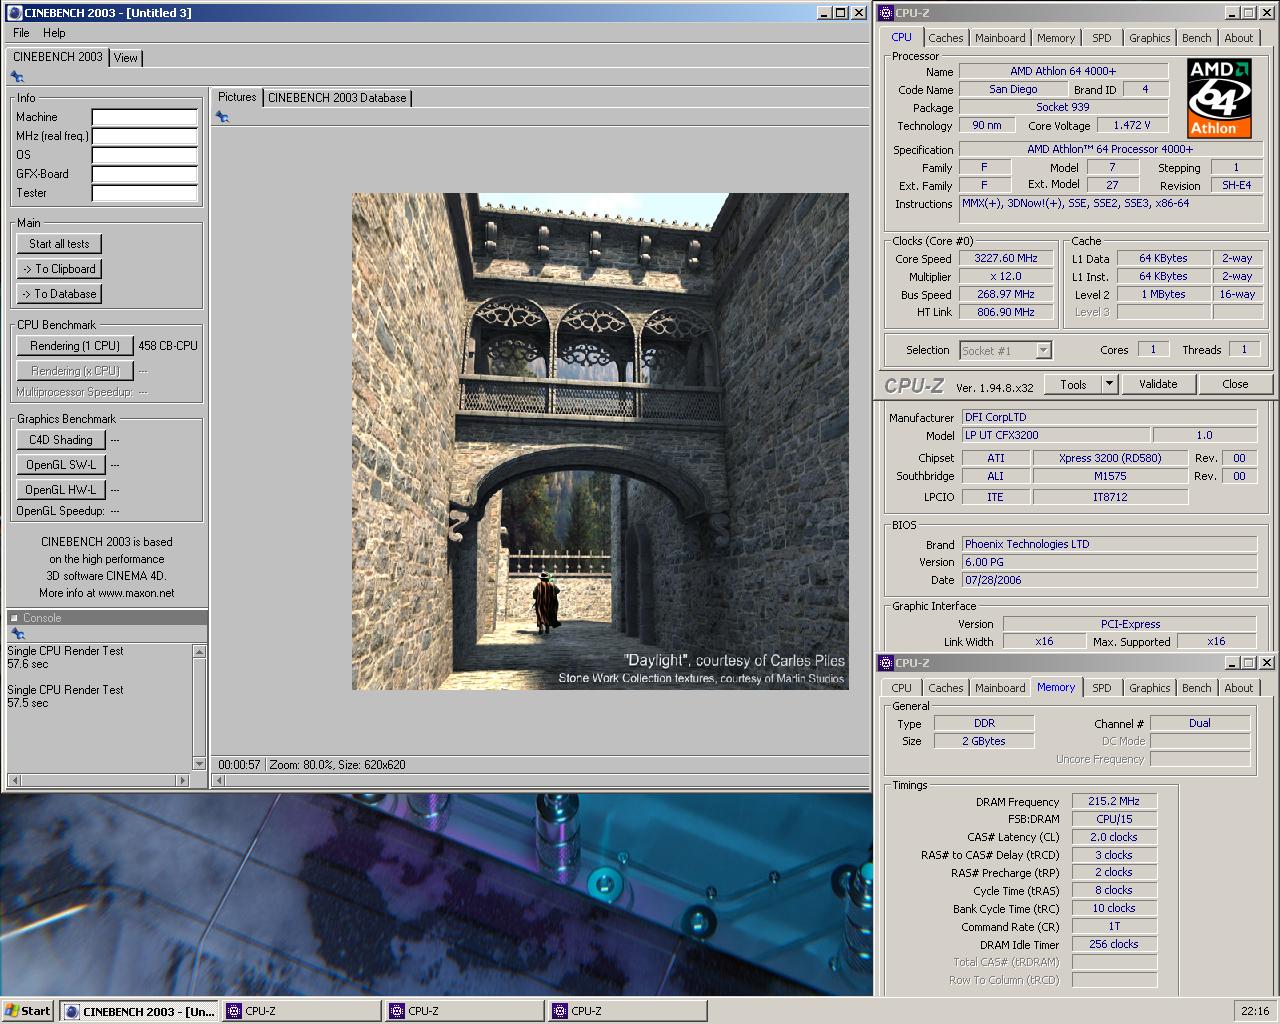Screen dimensions: 1280x1024
Task: Click the To Database button
Action: coord(59,294)
